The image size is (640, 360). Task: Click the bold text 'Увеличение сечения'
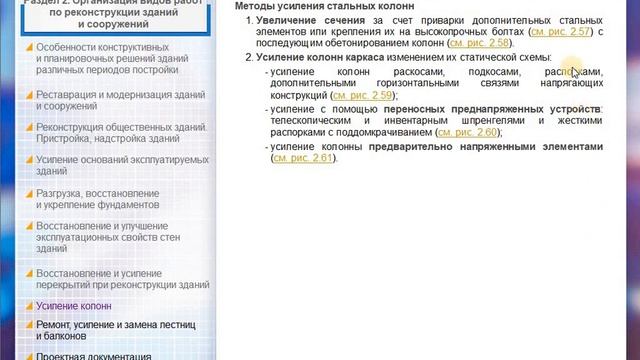[311, 20]
